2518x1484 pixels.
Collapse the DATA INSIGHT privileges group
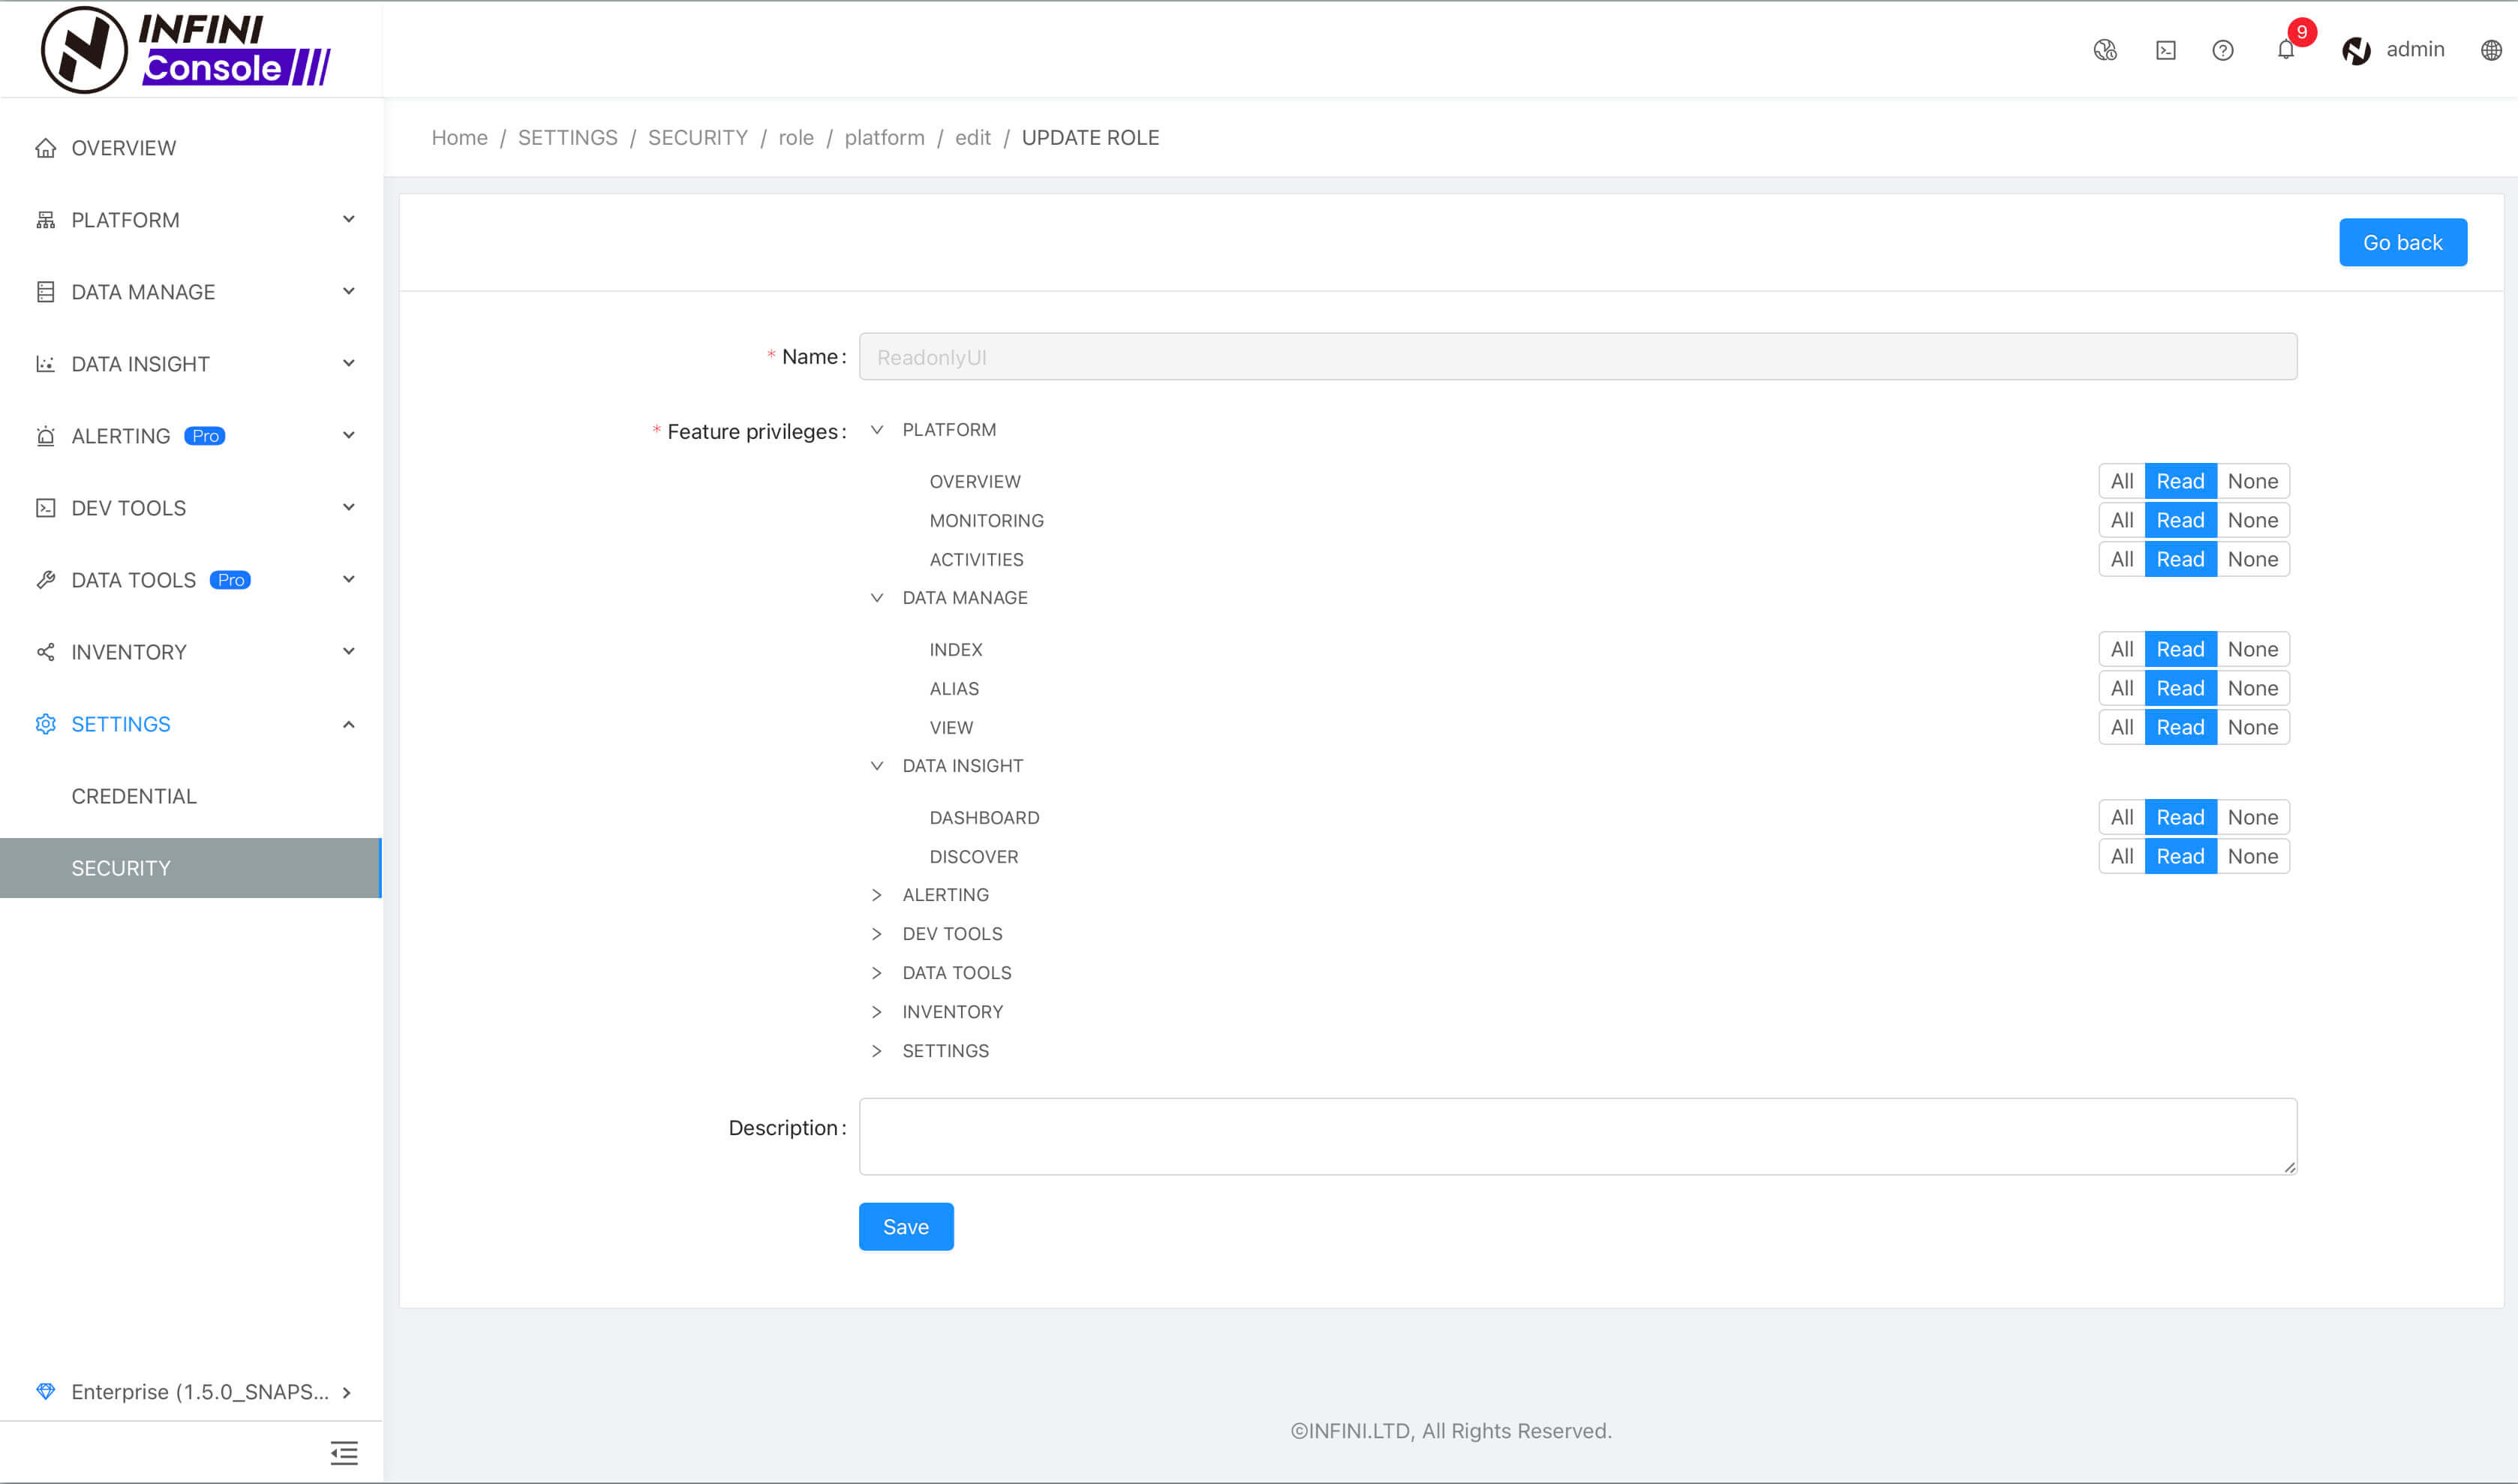(877, 766)
